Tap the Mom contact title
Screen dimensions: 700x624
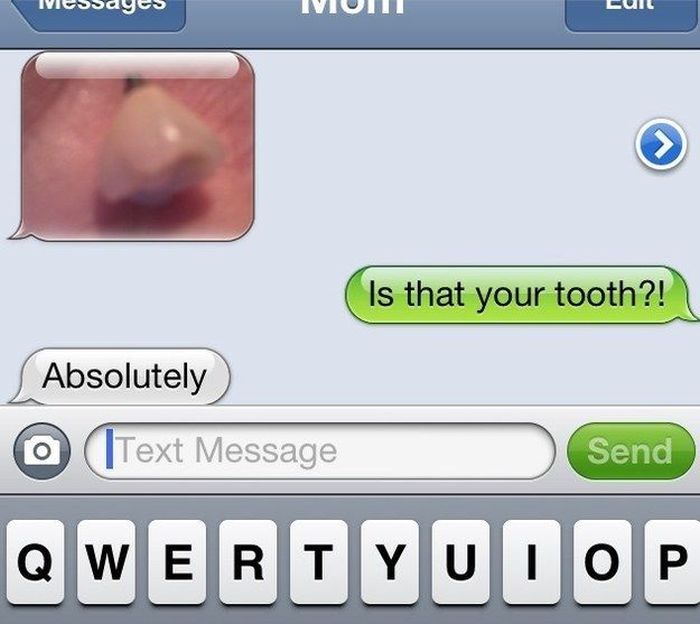(x=353, y=7)
